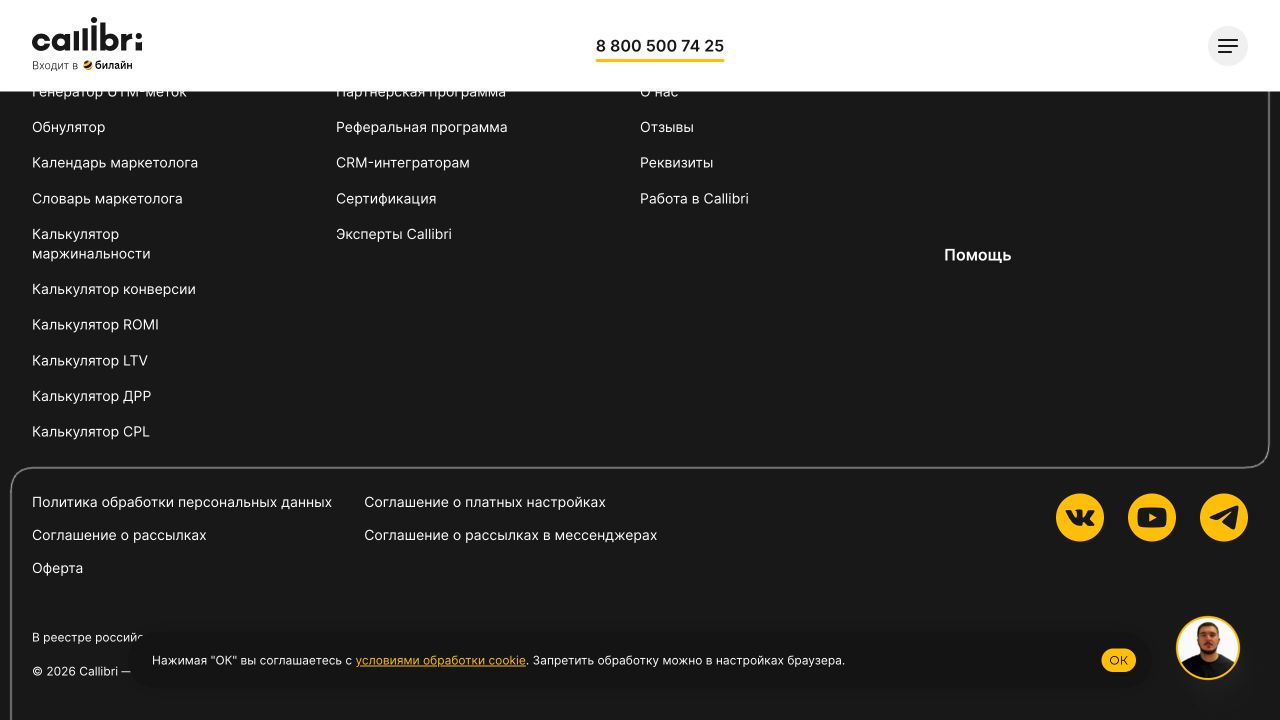Open Реквизиты page link
This screenshot has width=1280, height=720.
pyautogui.click(x=677, y=163)
